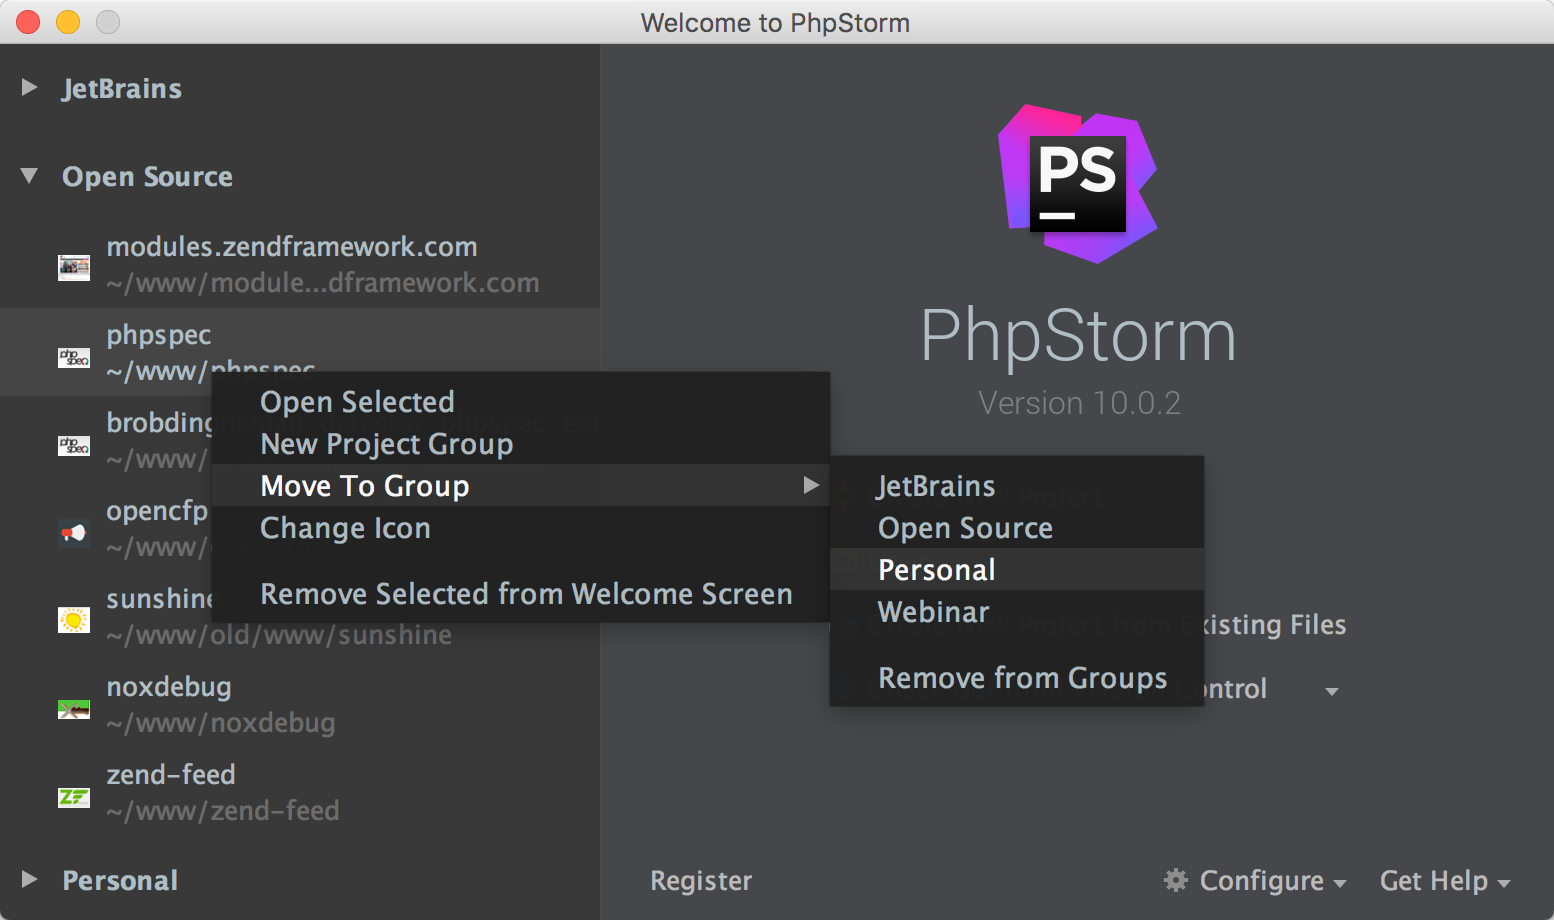
Task: Select Remove Selected from Welcome Screen
Action: pyautogui.click(x=521, y=594)
